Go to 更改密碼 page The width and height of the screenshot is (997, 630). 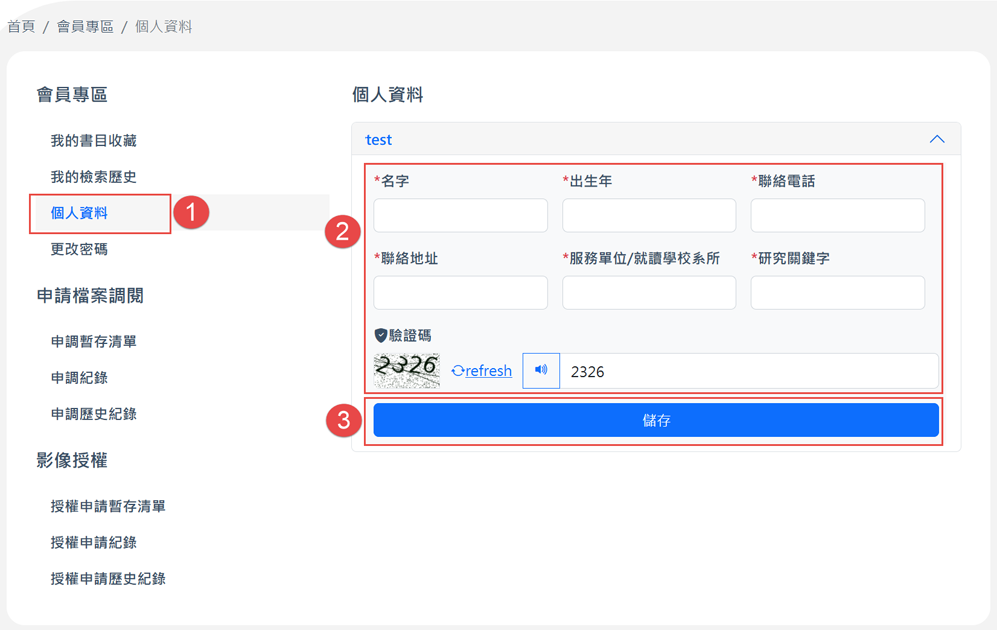(79, 249)
